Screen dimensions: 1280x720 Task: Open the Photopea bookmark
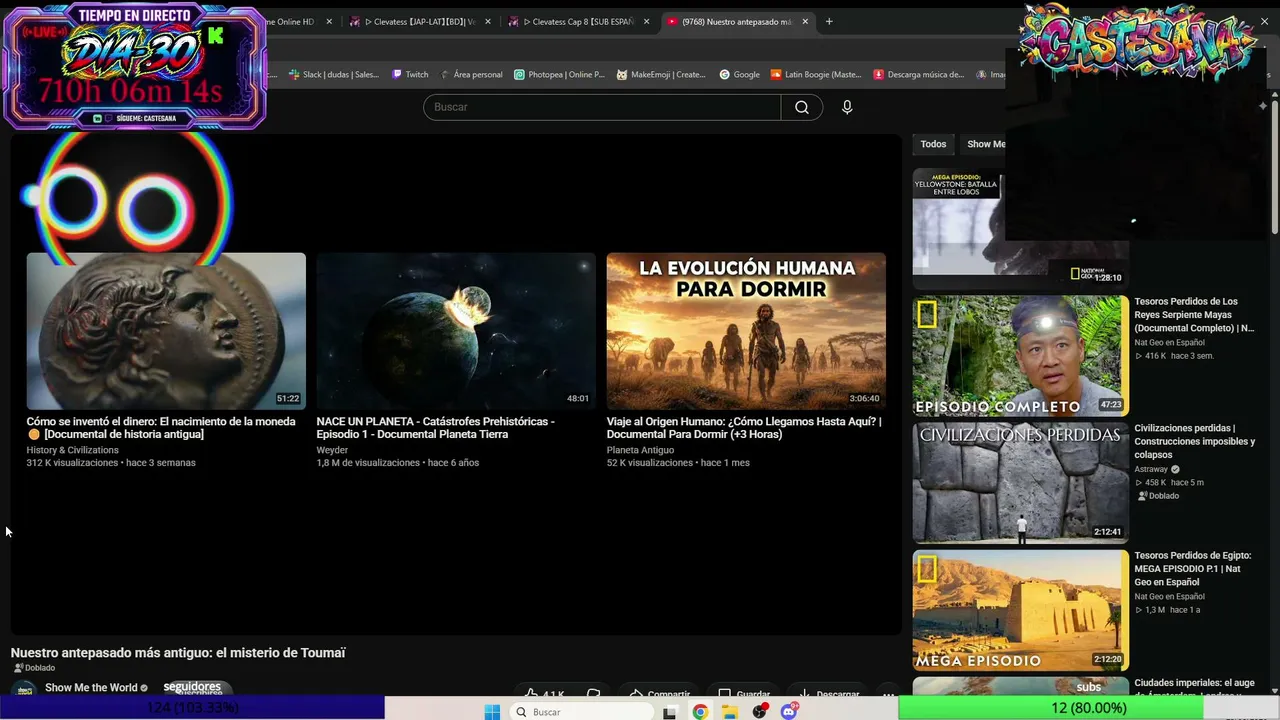(x=559, y=74)
